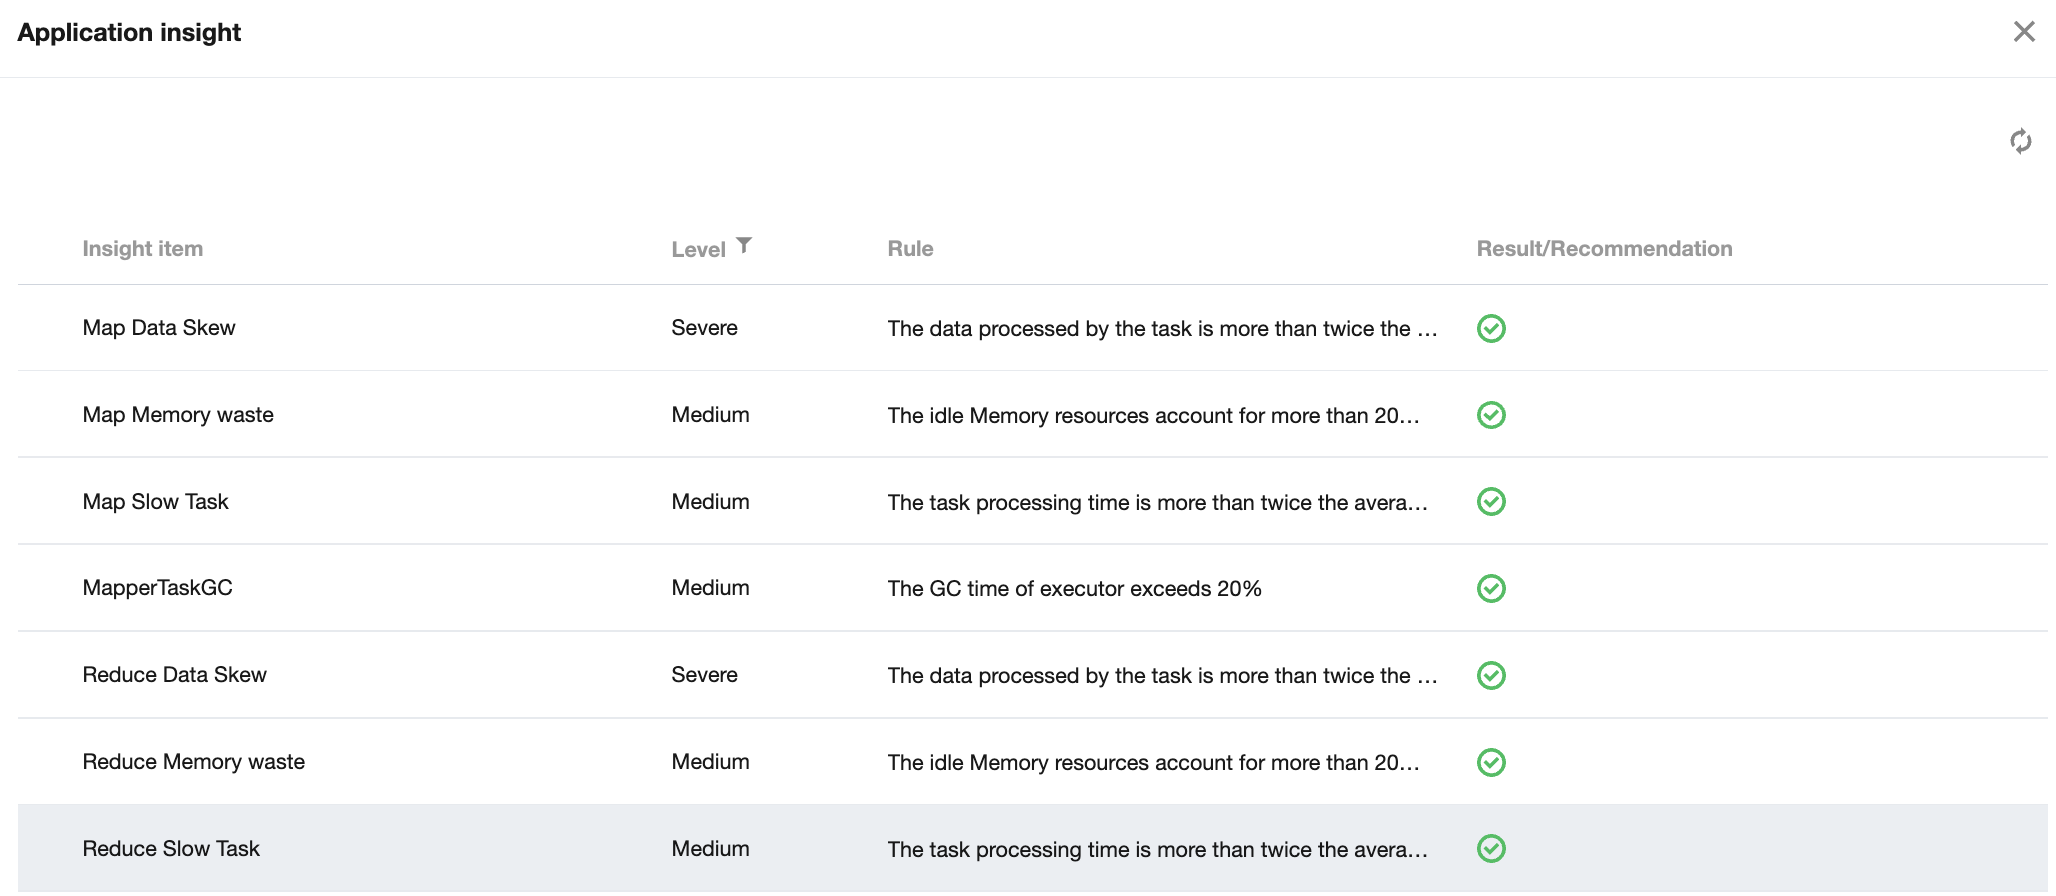Click the green check for MapperTaskGC

tap(1491, 588)
